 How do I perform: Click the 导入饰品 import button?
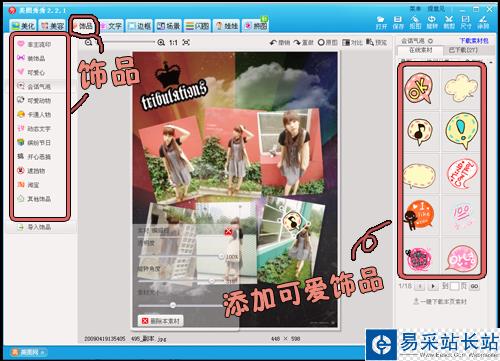tap(35, 227)
